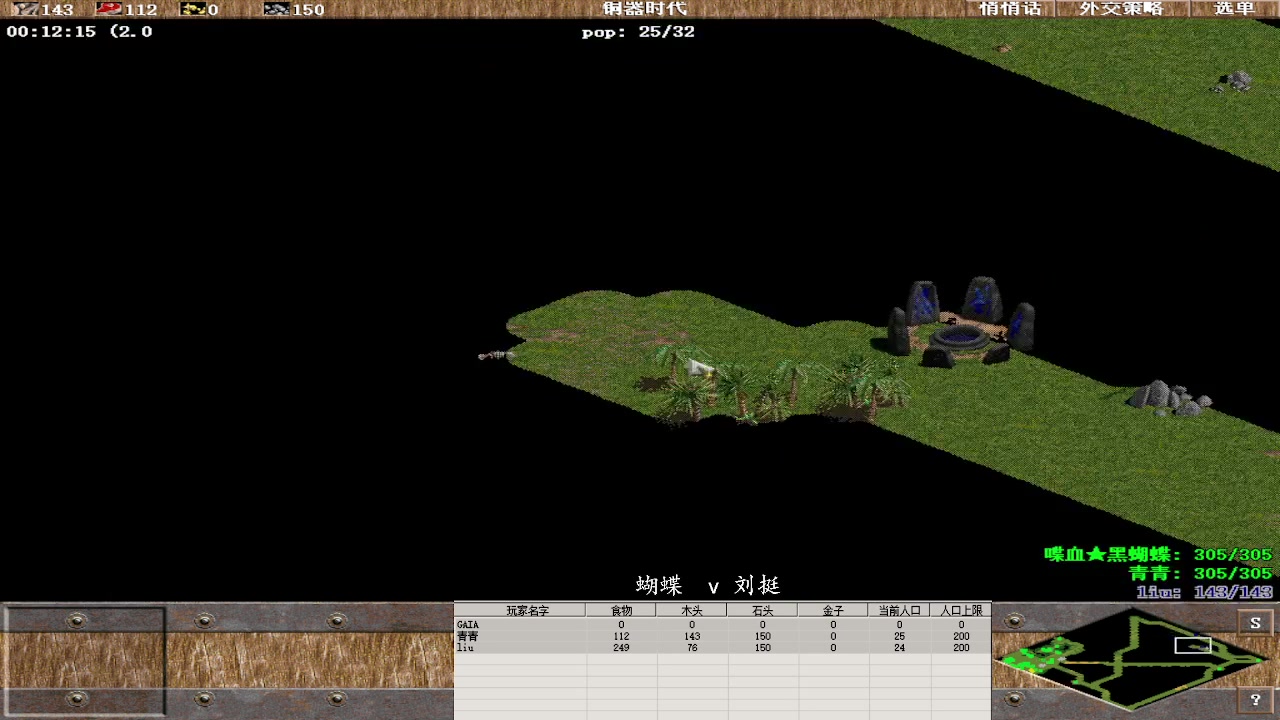This screenshot has width=1280, height=720.
Task: Click the 蝴蝶 v 刘挺 match title
Action: 708,586
